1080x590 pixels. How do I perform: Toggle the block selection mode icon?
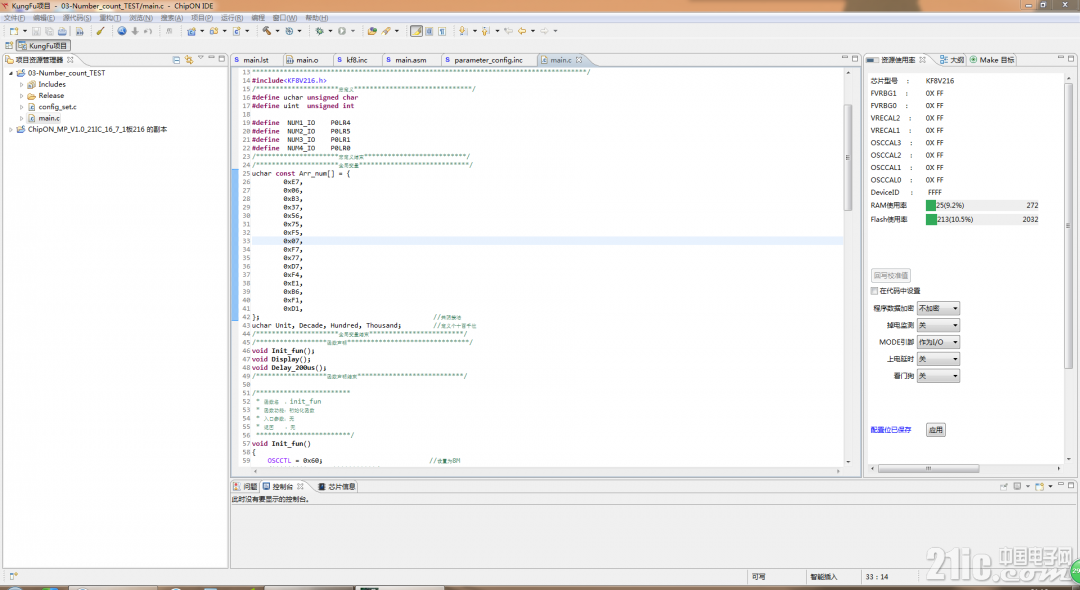pyautogui.click(x=429, y=31)
